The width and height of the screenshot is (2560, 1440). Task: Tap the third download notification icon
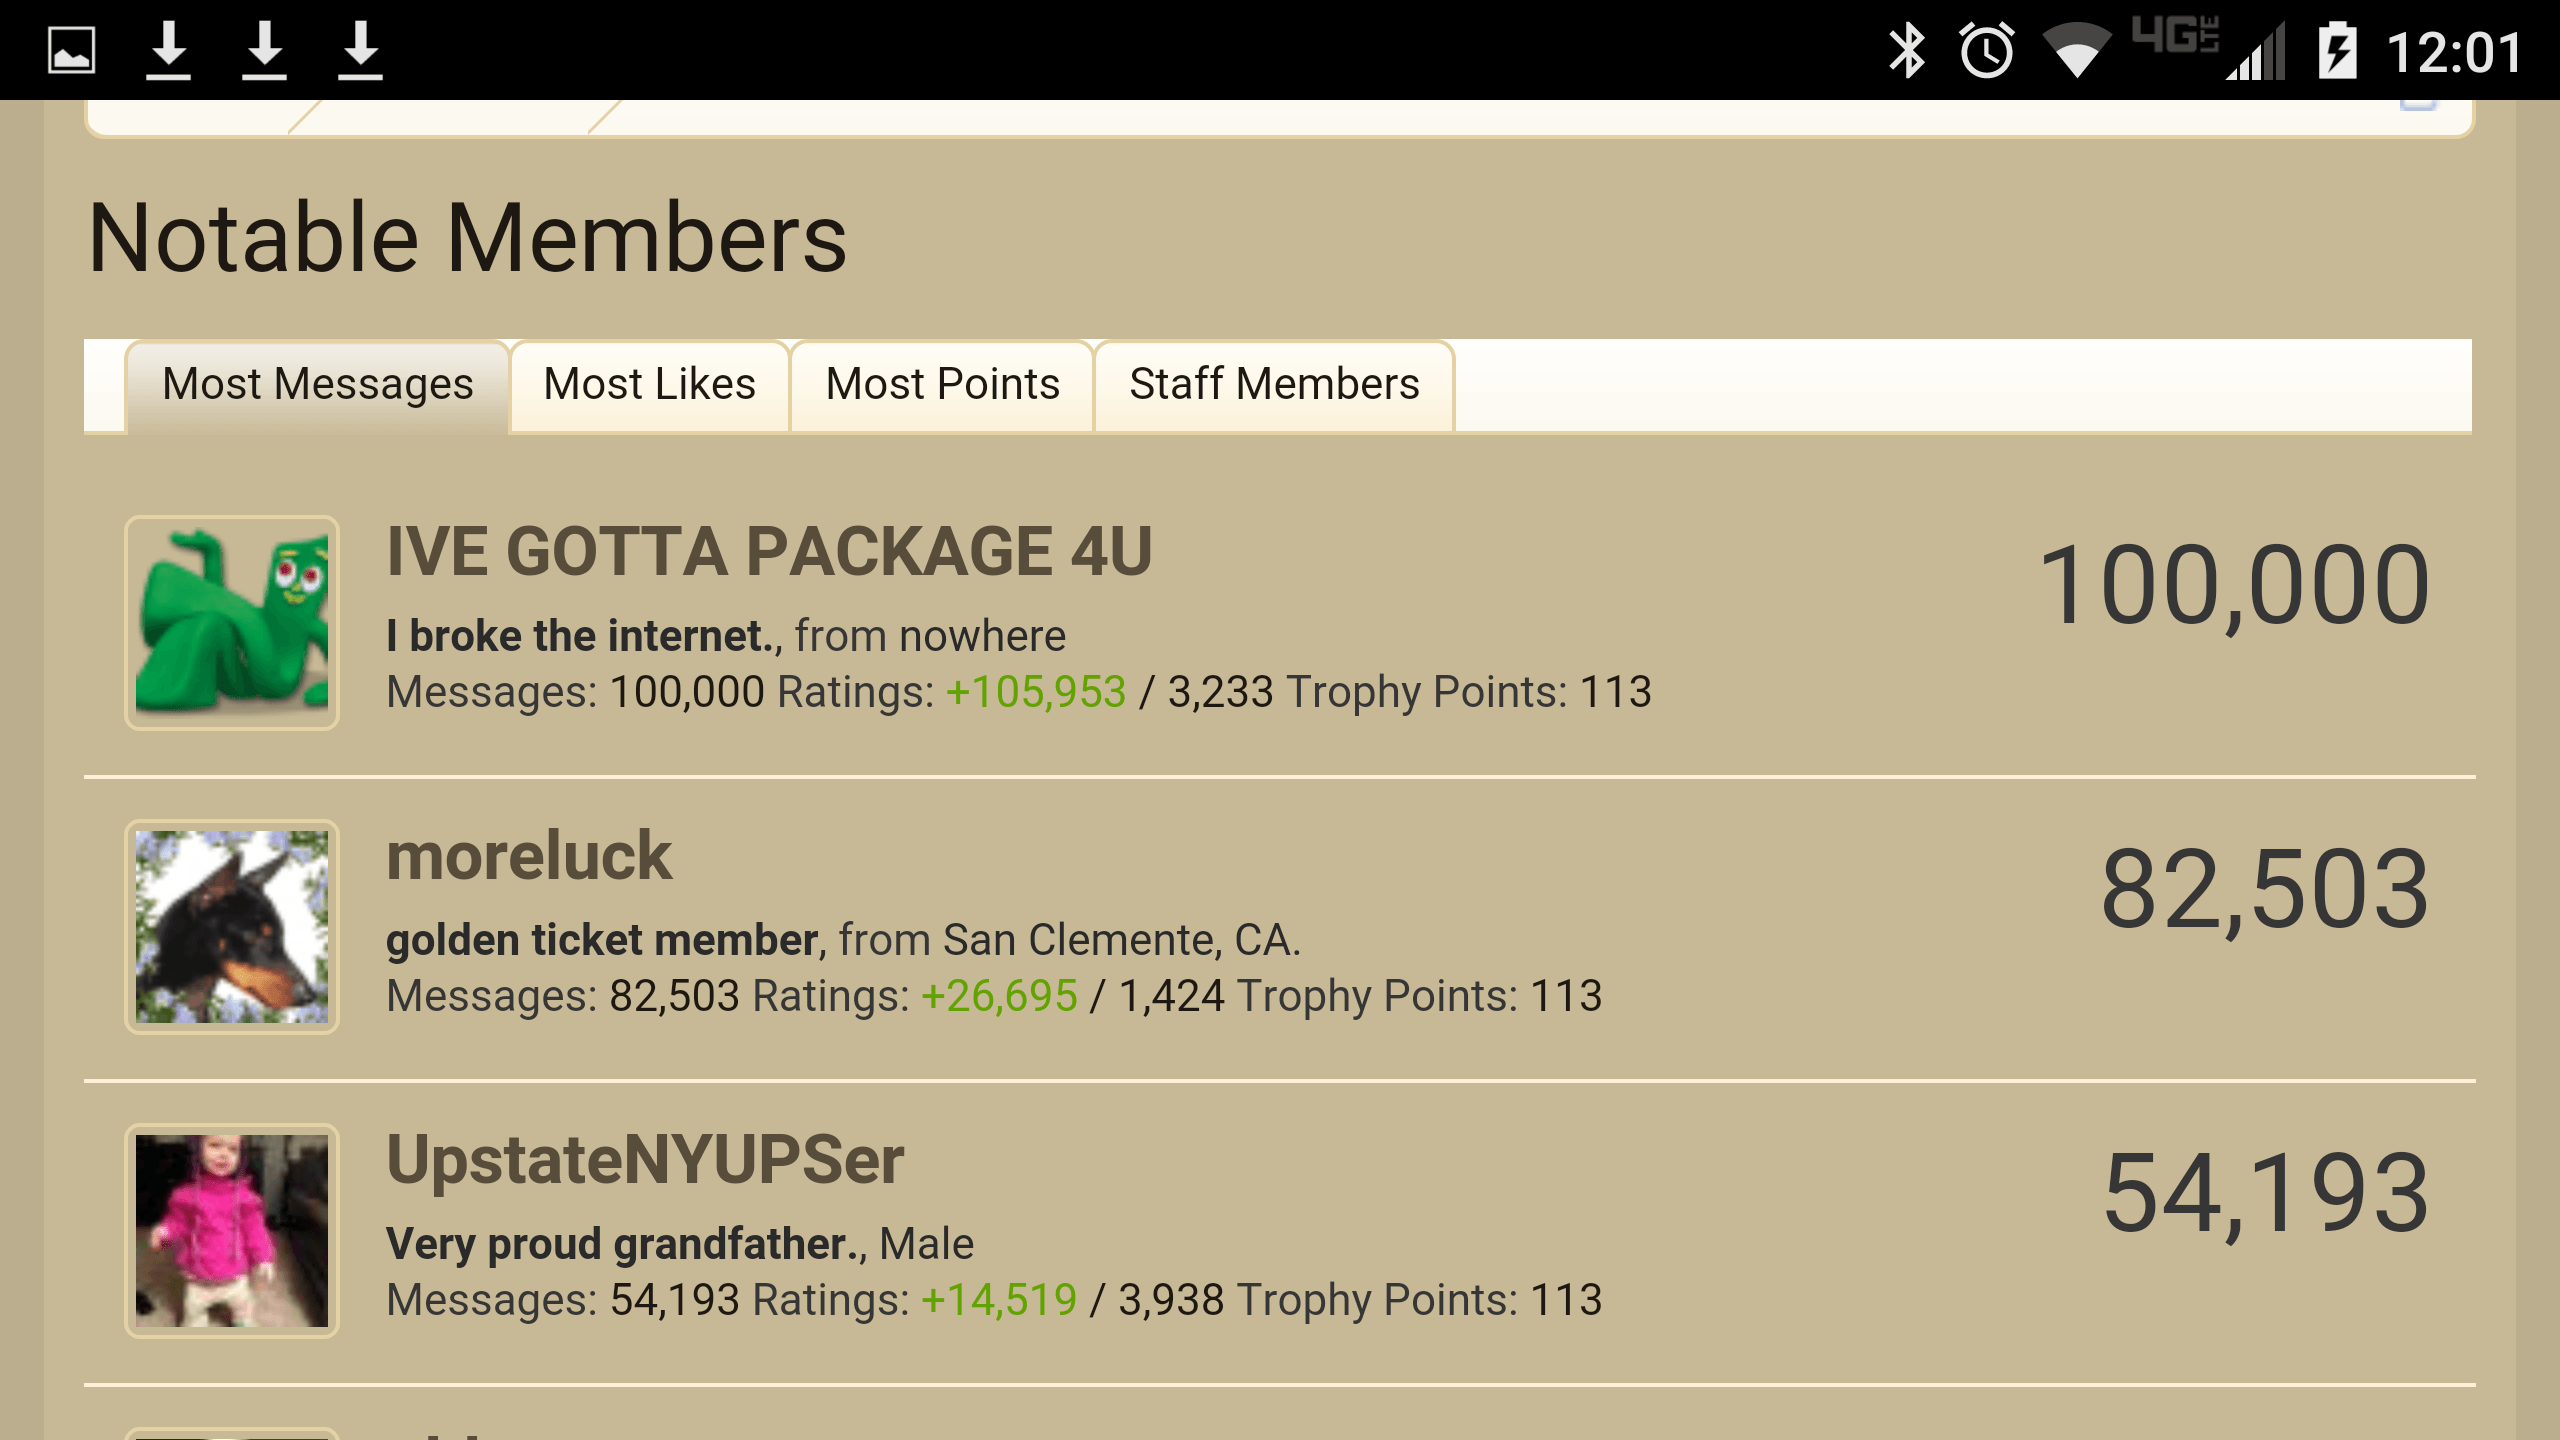click(x=360, y=50)
